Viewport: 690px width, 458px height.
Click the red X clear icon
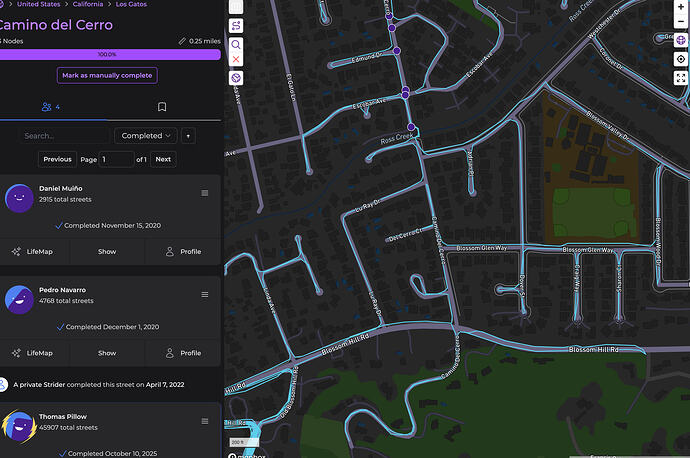pos(236,59)
